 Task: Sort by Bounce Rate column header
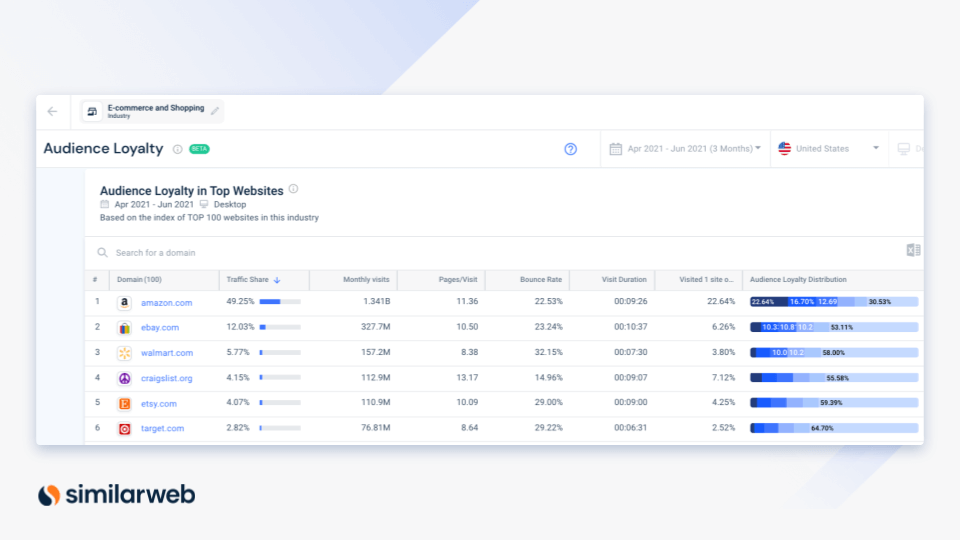coord(541,280)
